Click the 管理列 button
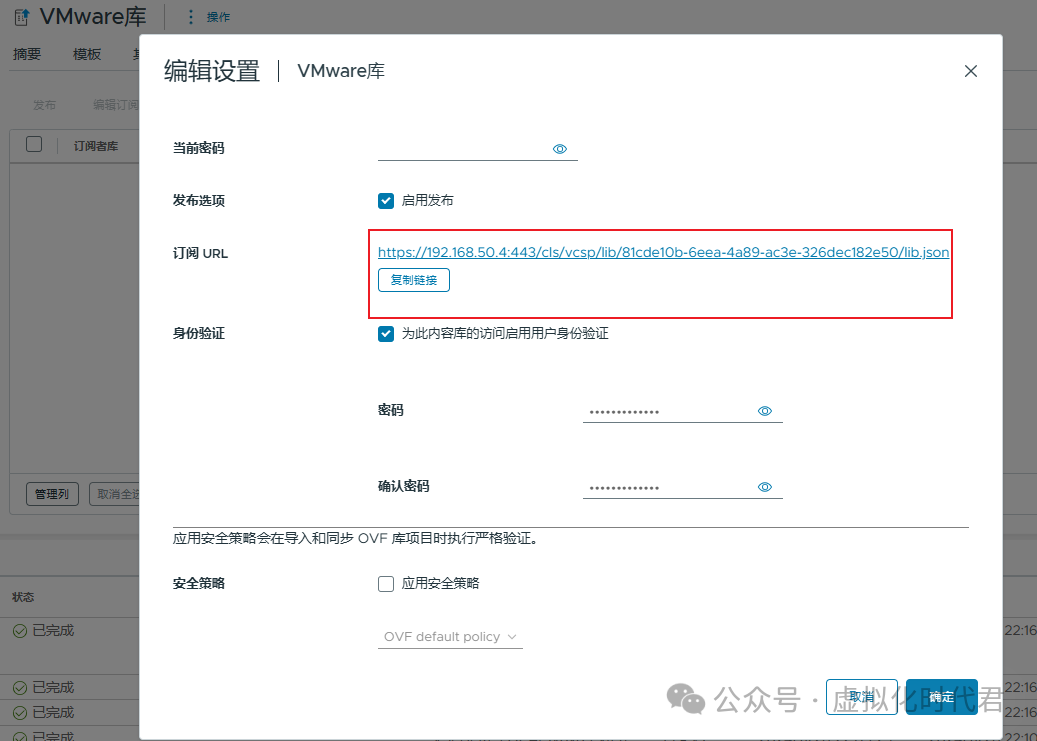Screen dimensions: 1037x741 (52, 494)
